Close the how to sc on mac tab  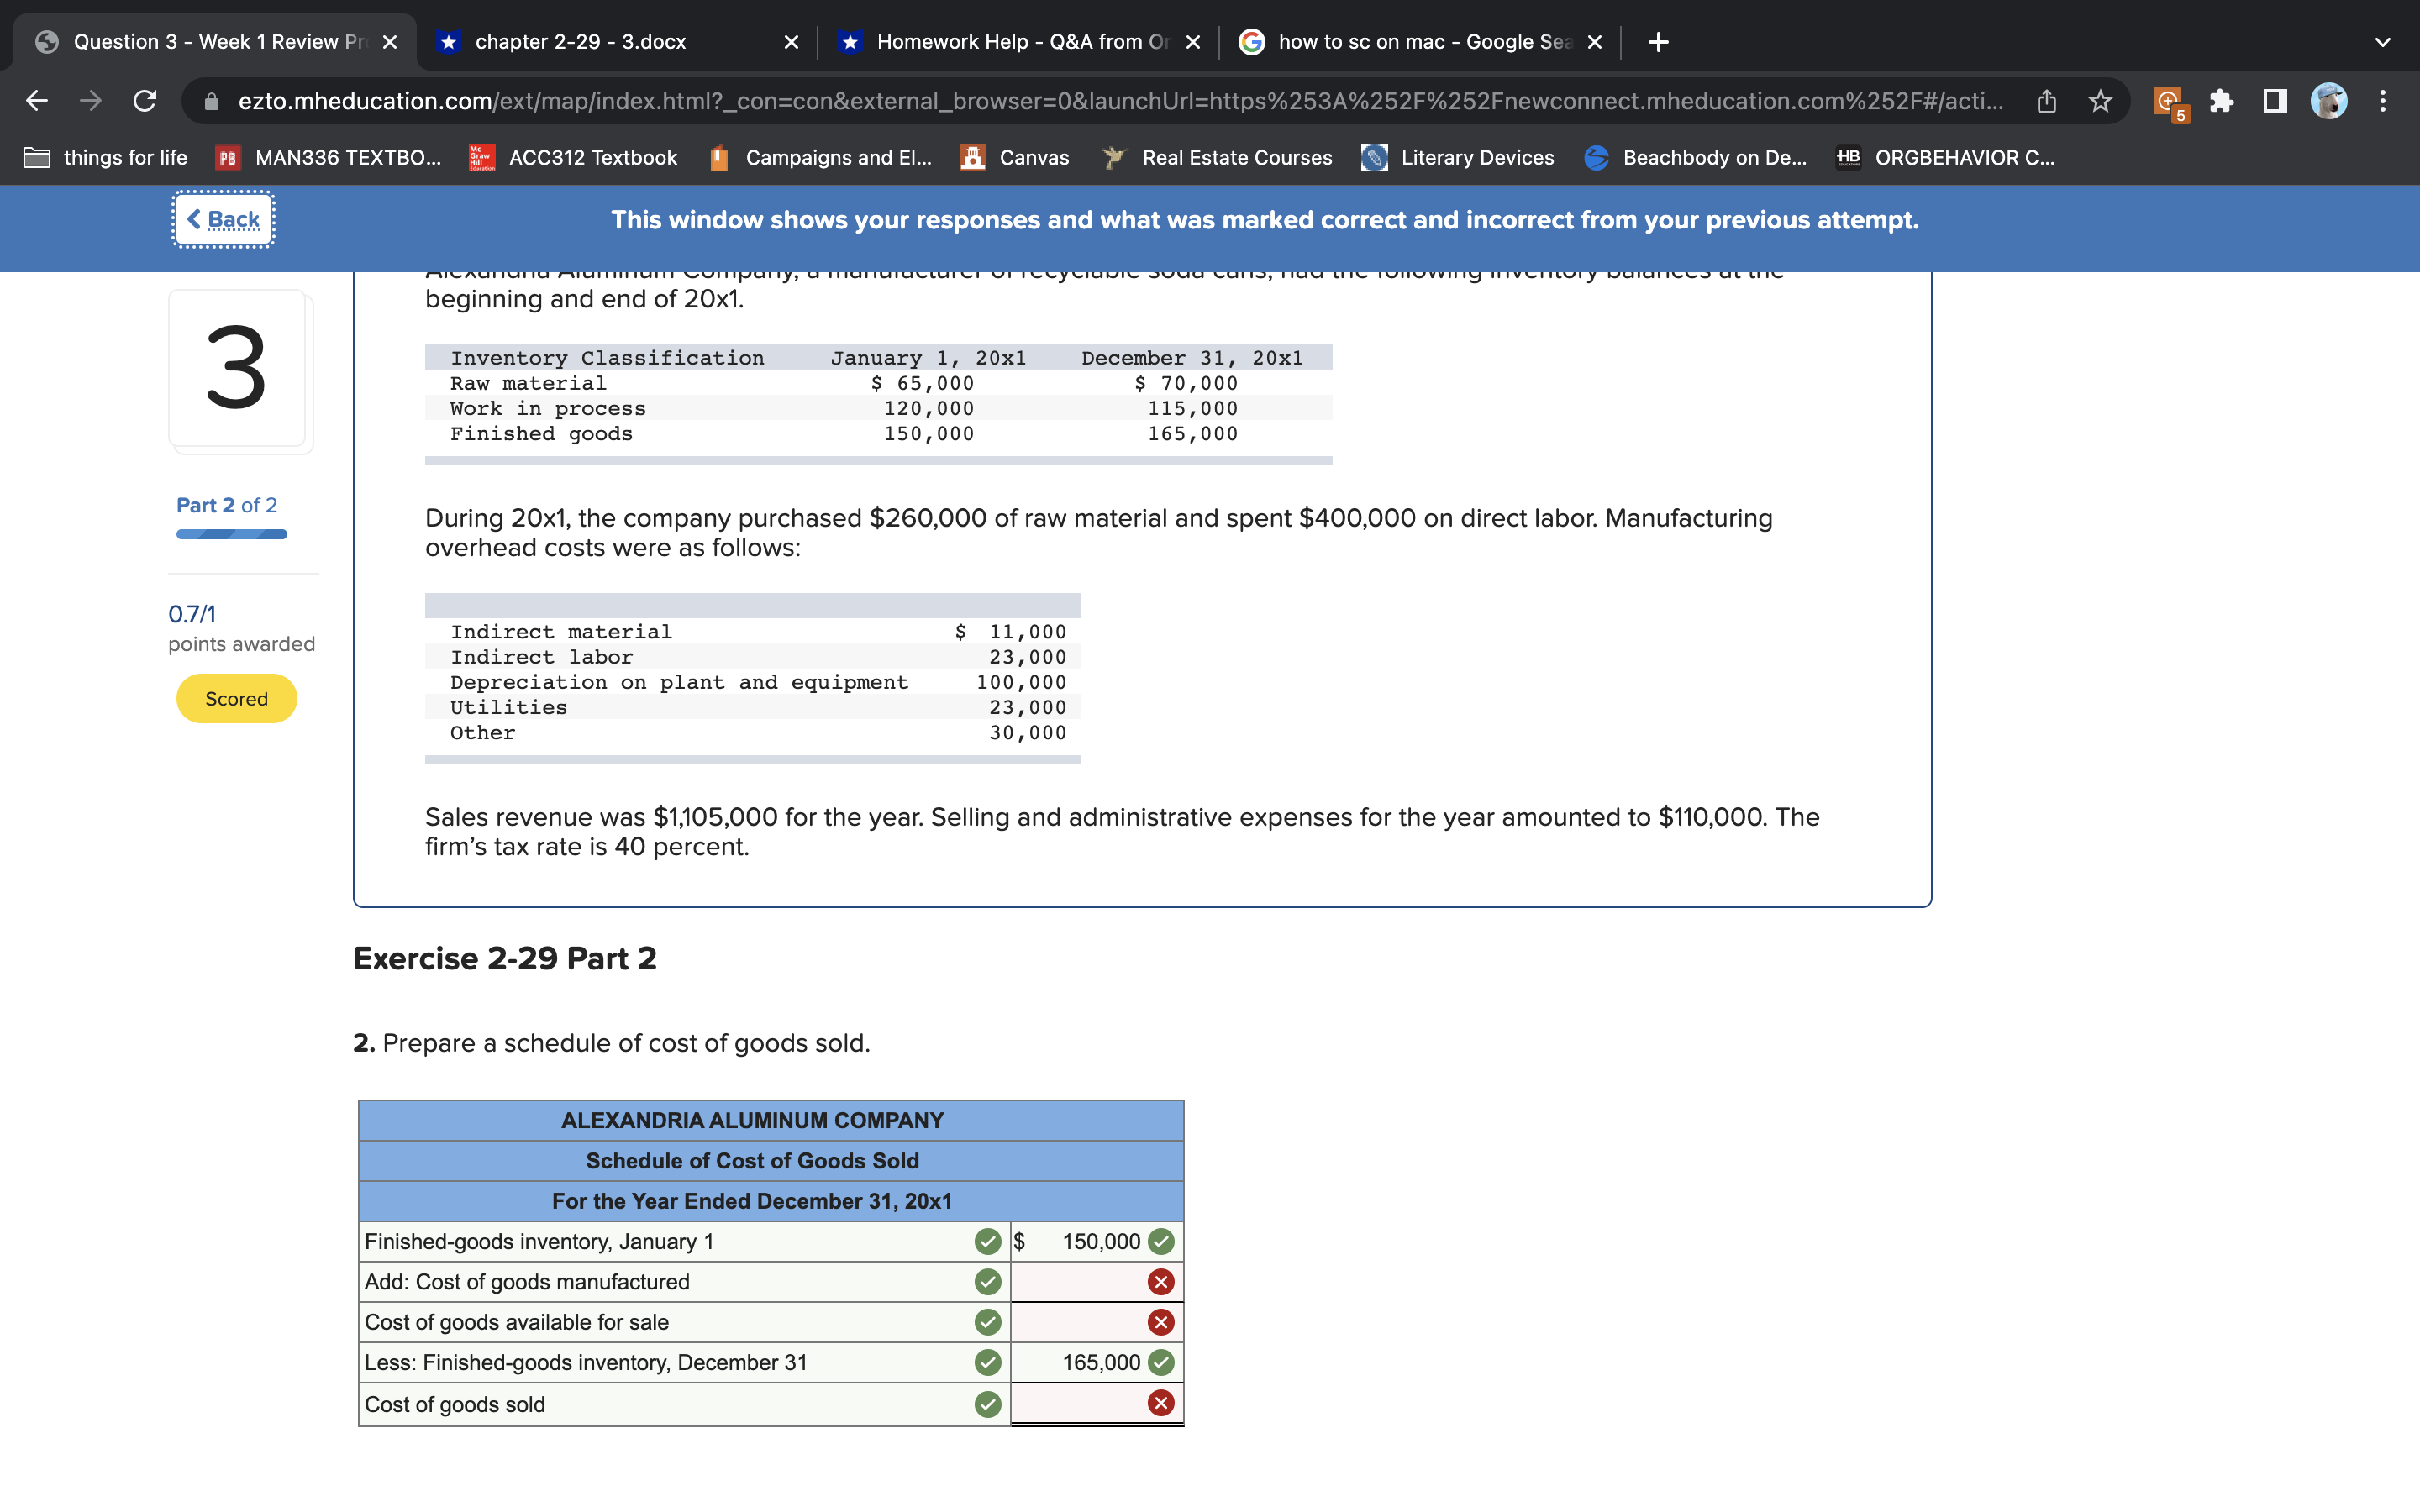pos(1595,42)
